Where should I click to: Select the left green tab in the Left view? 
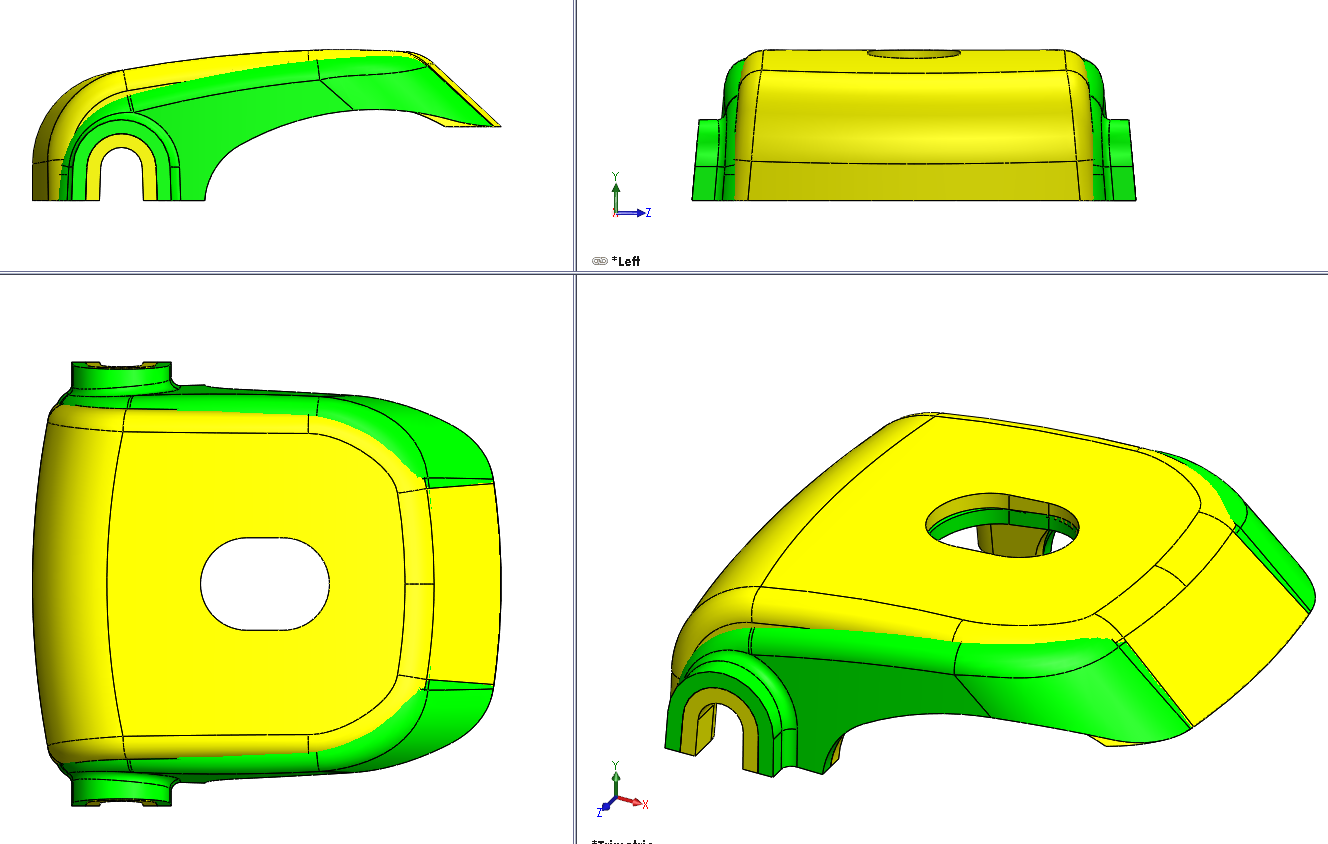click(x=710, y=160)
